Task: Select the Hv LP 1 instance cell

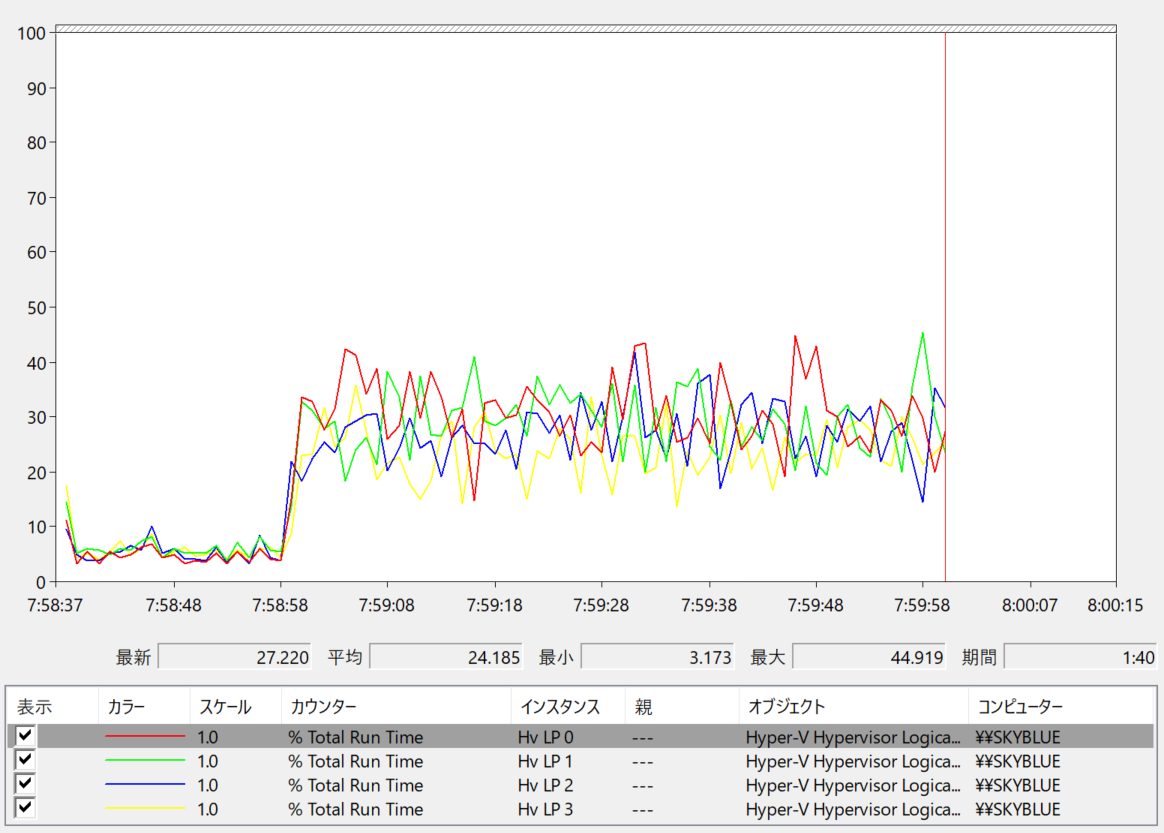Action: (x=546, y=761)
